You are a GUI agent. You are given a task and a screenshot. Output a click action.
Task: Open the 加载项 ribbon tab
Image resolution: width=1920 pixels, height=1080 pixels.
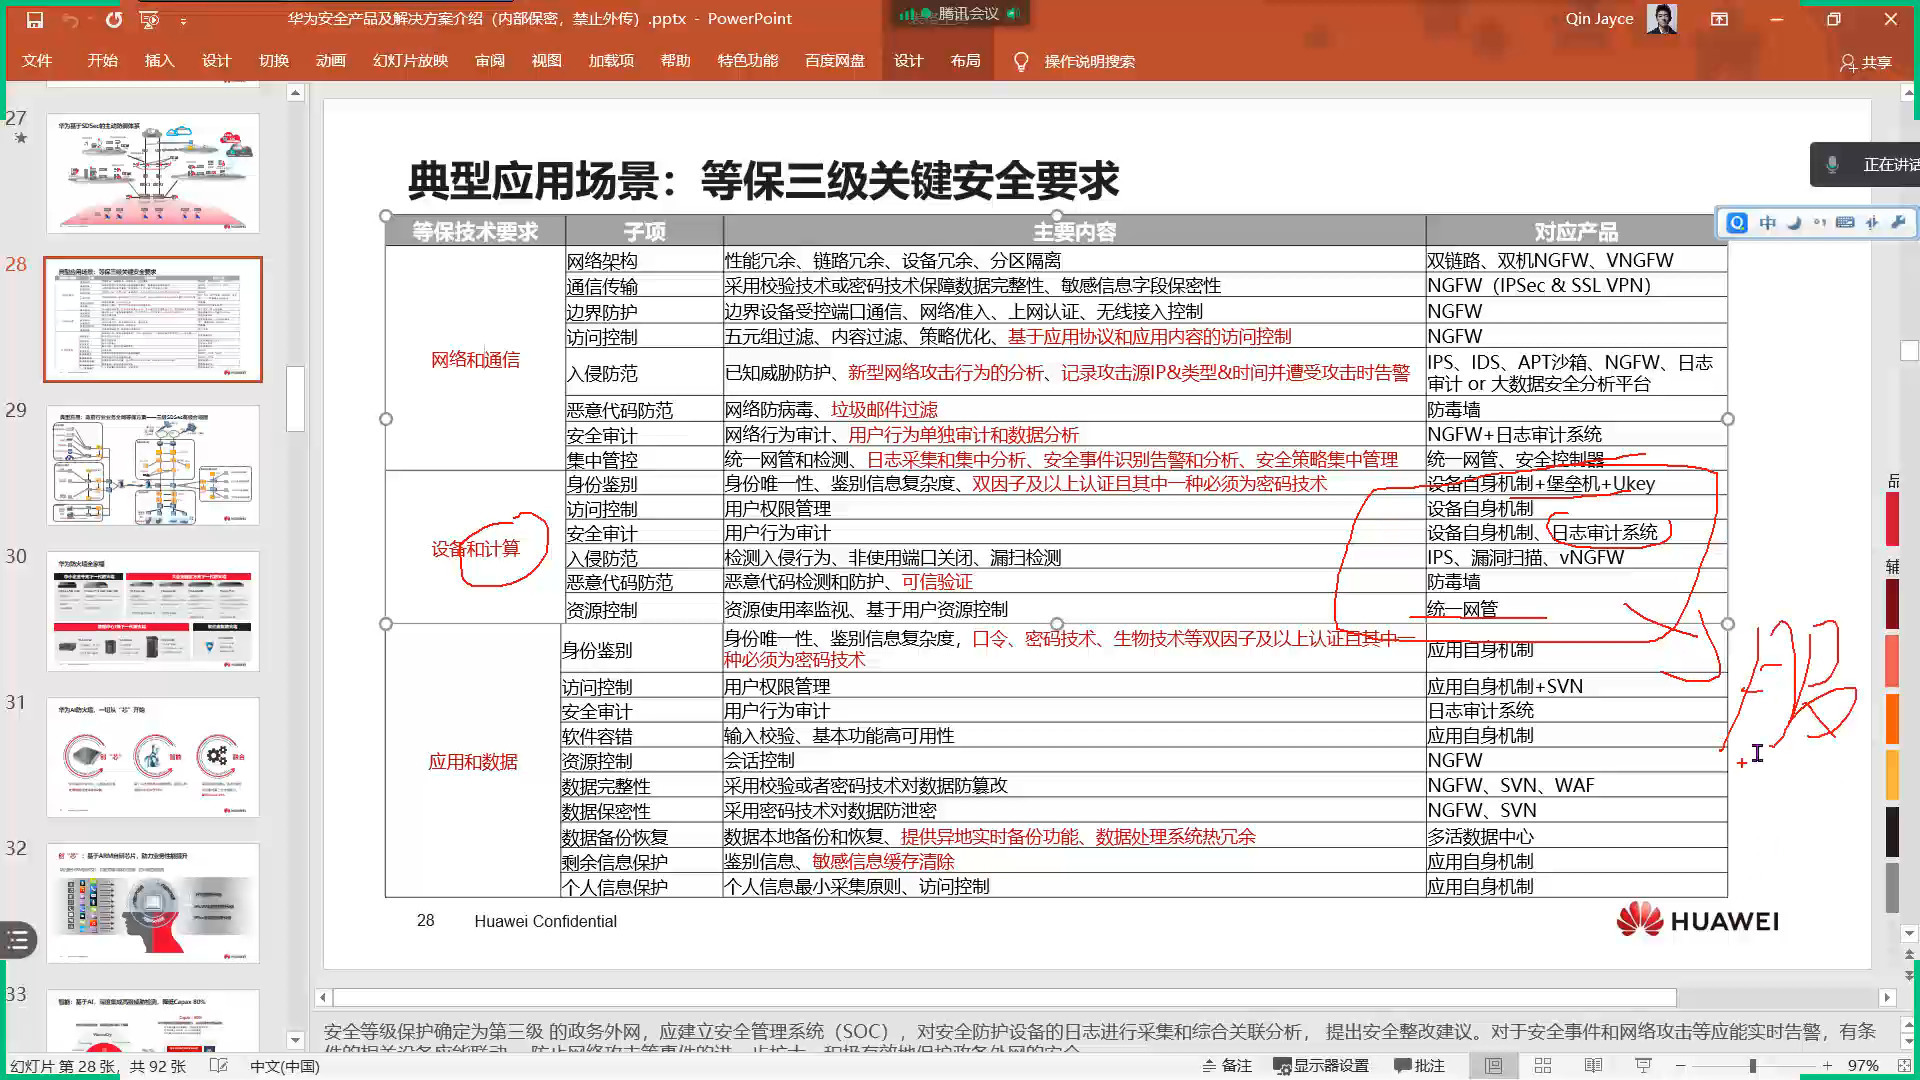click(x=611, y=61)
